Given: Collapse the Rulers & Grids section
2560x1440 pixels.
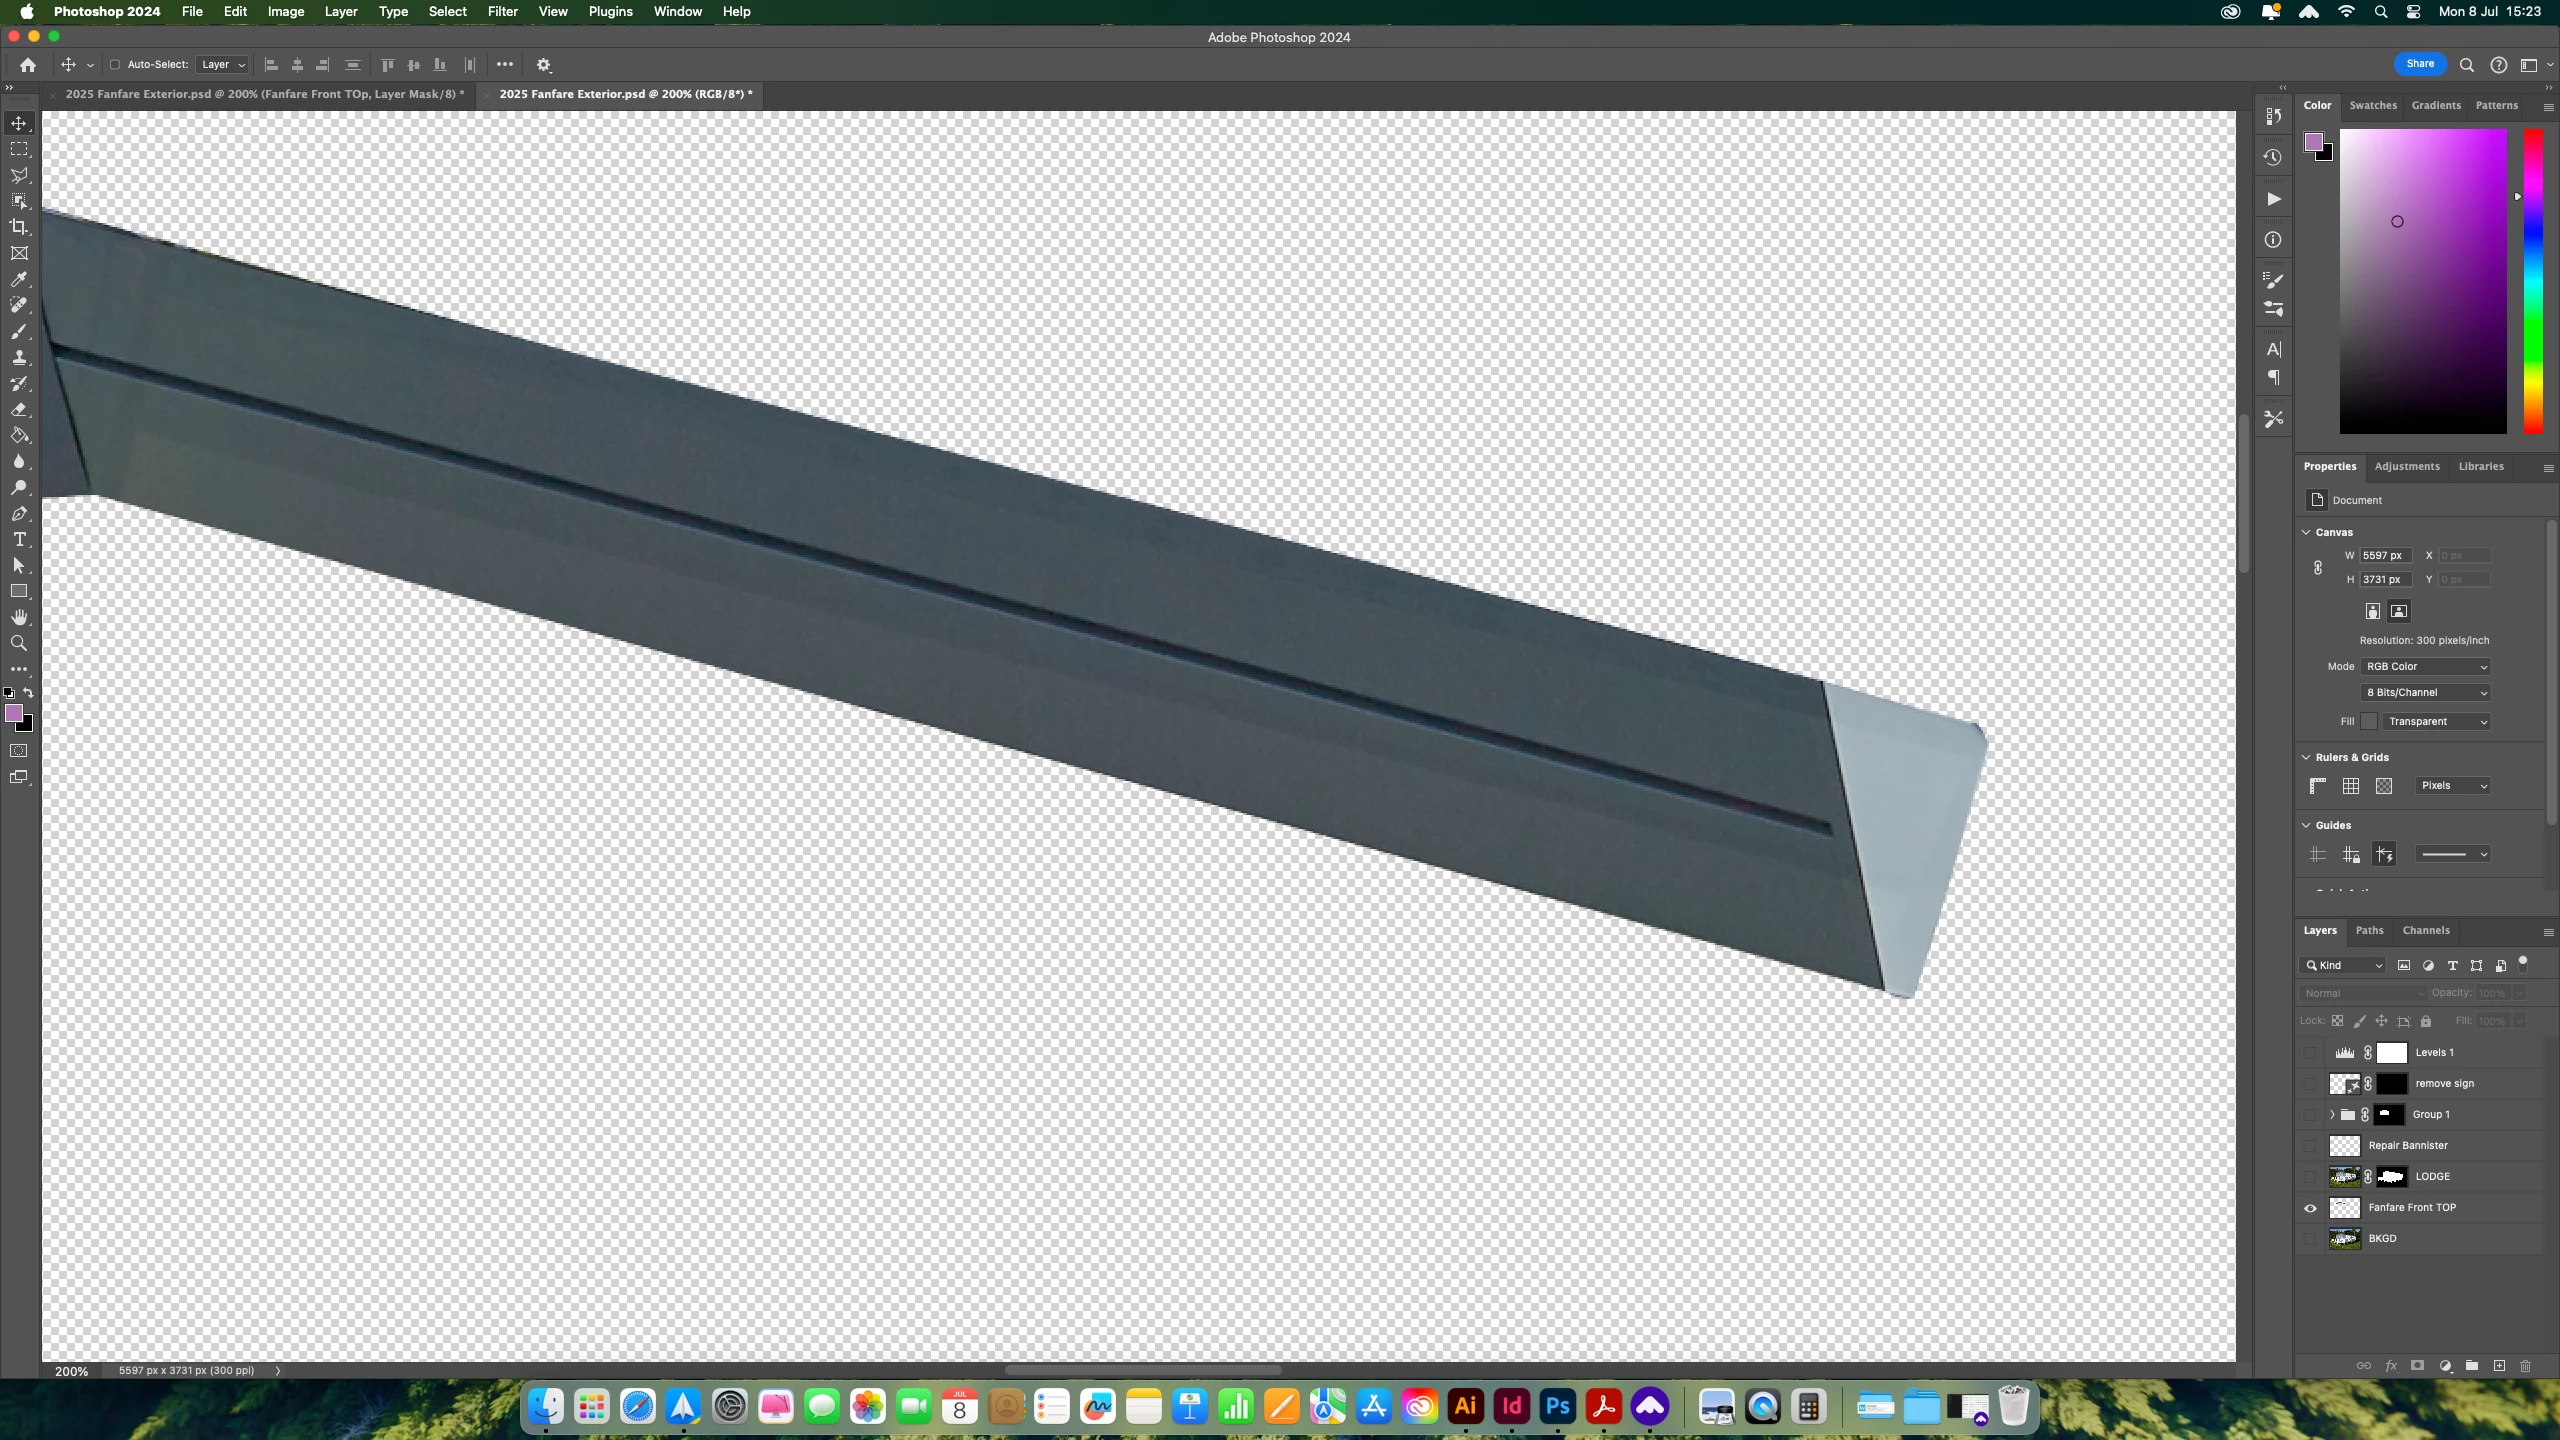Looking at the screenshot, I should (x=2307, y=757).
